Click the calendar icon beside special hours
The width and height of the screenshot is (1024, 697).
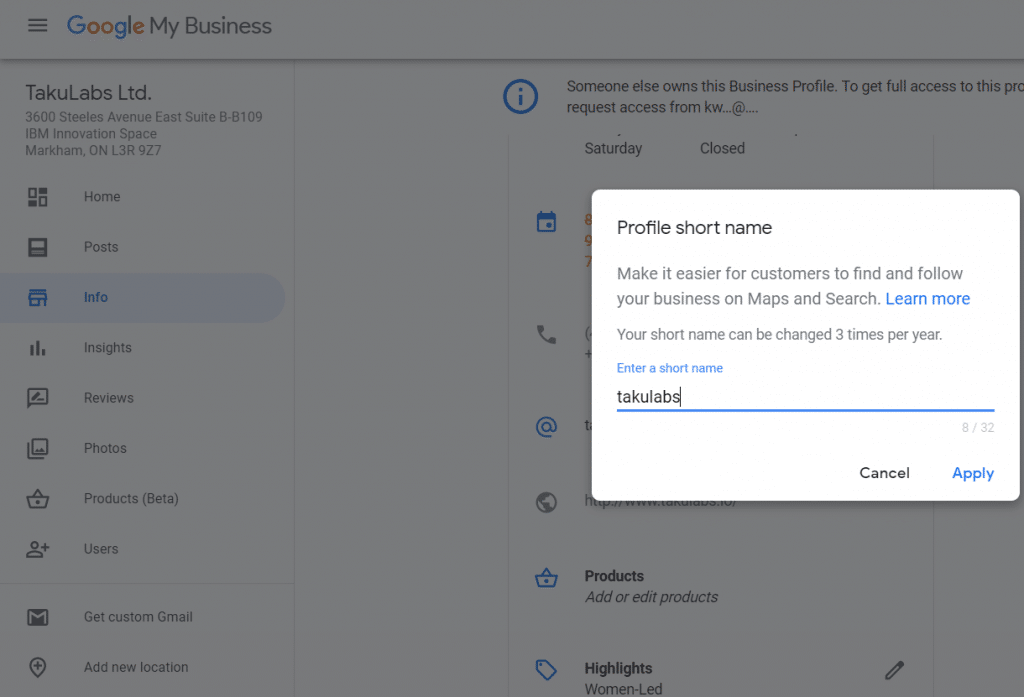pyautogui.click(x=546, y=221)
